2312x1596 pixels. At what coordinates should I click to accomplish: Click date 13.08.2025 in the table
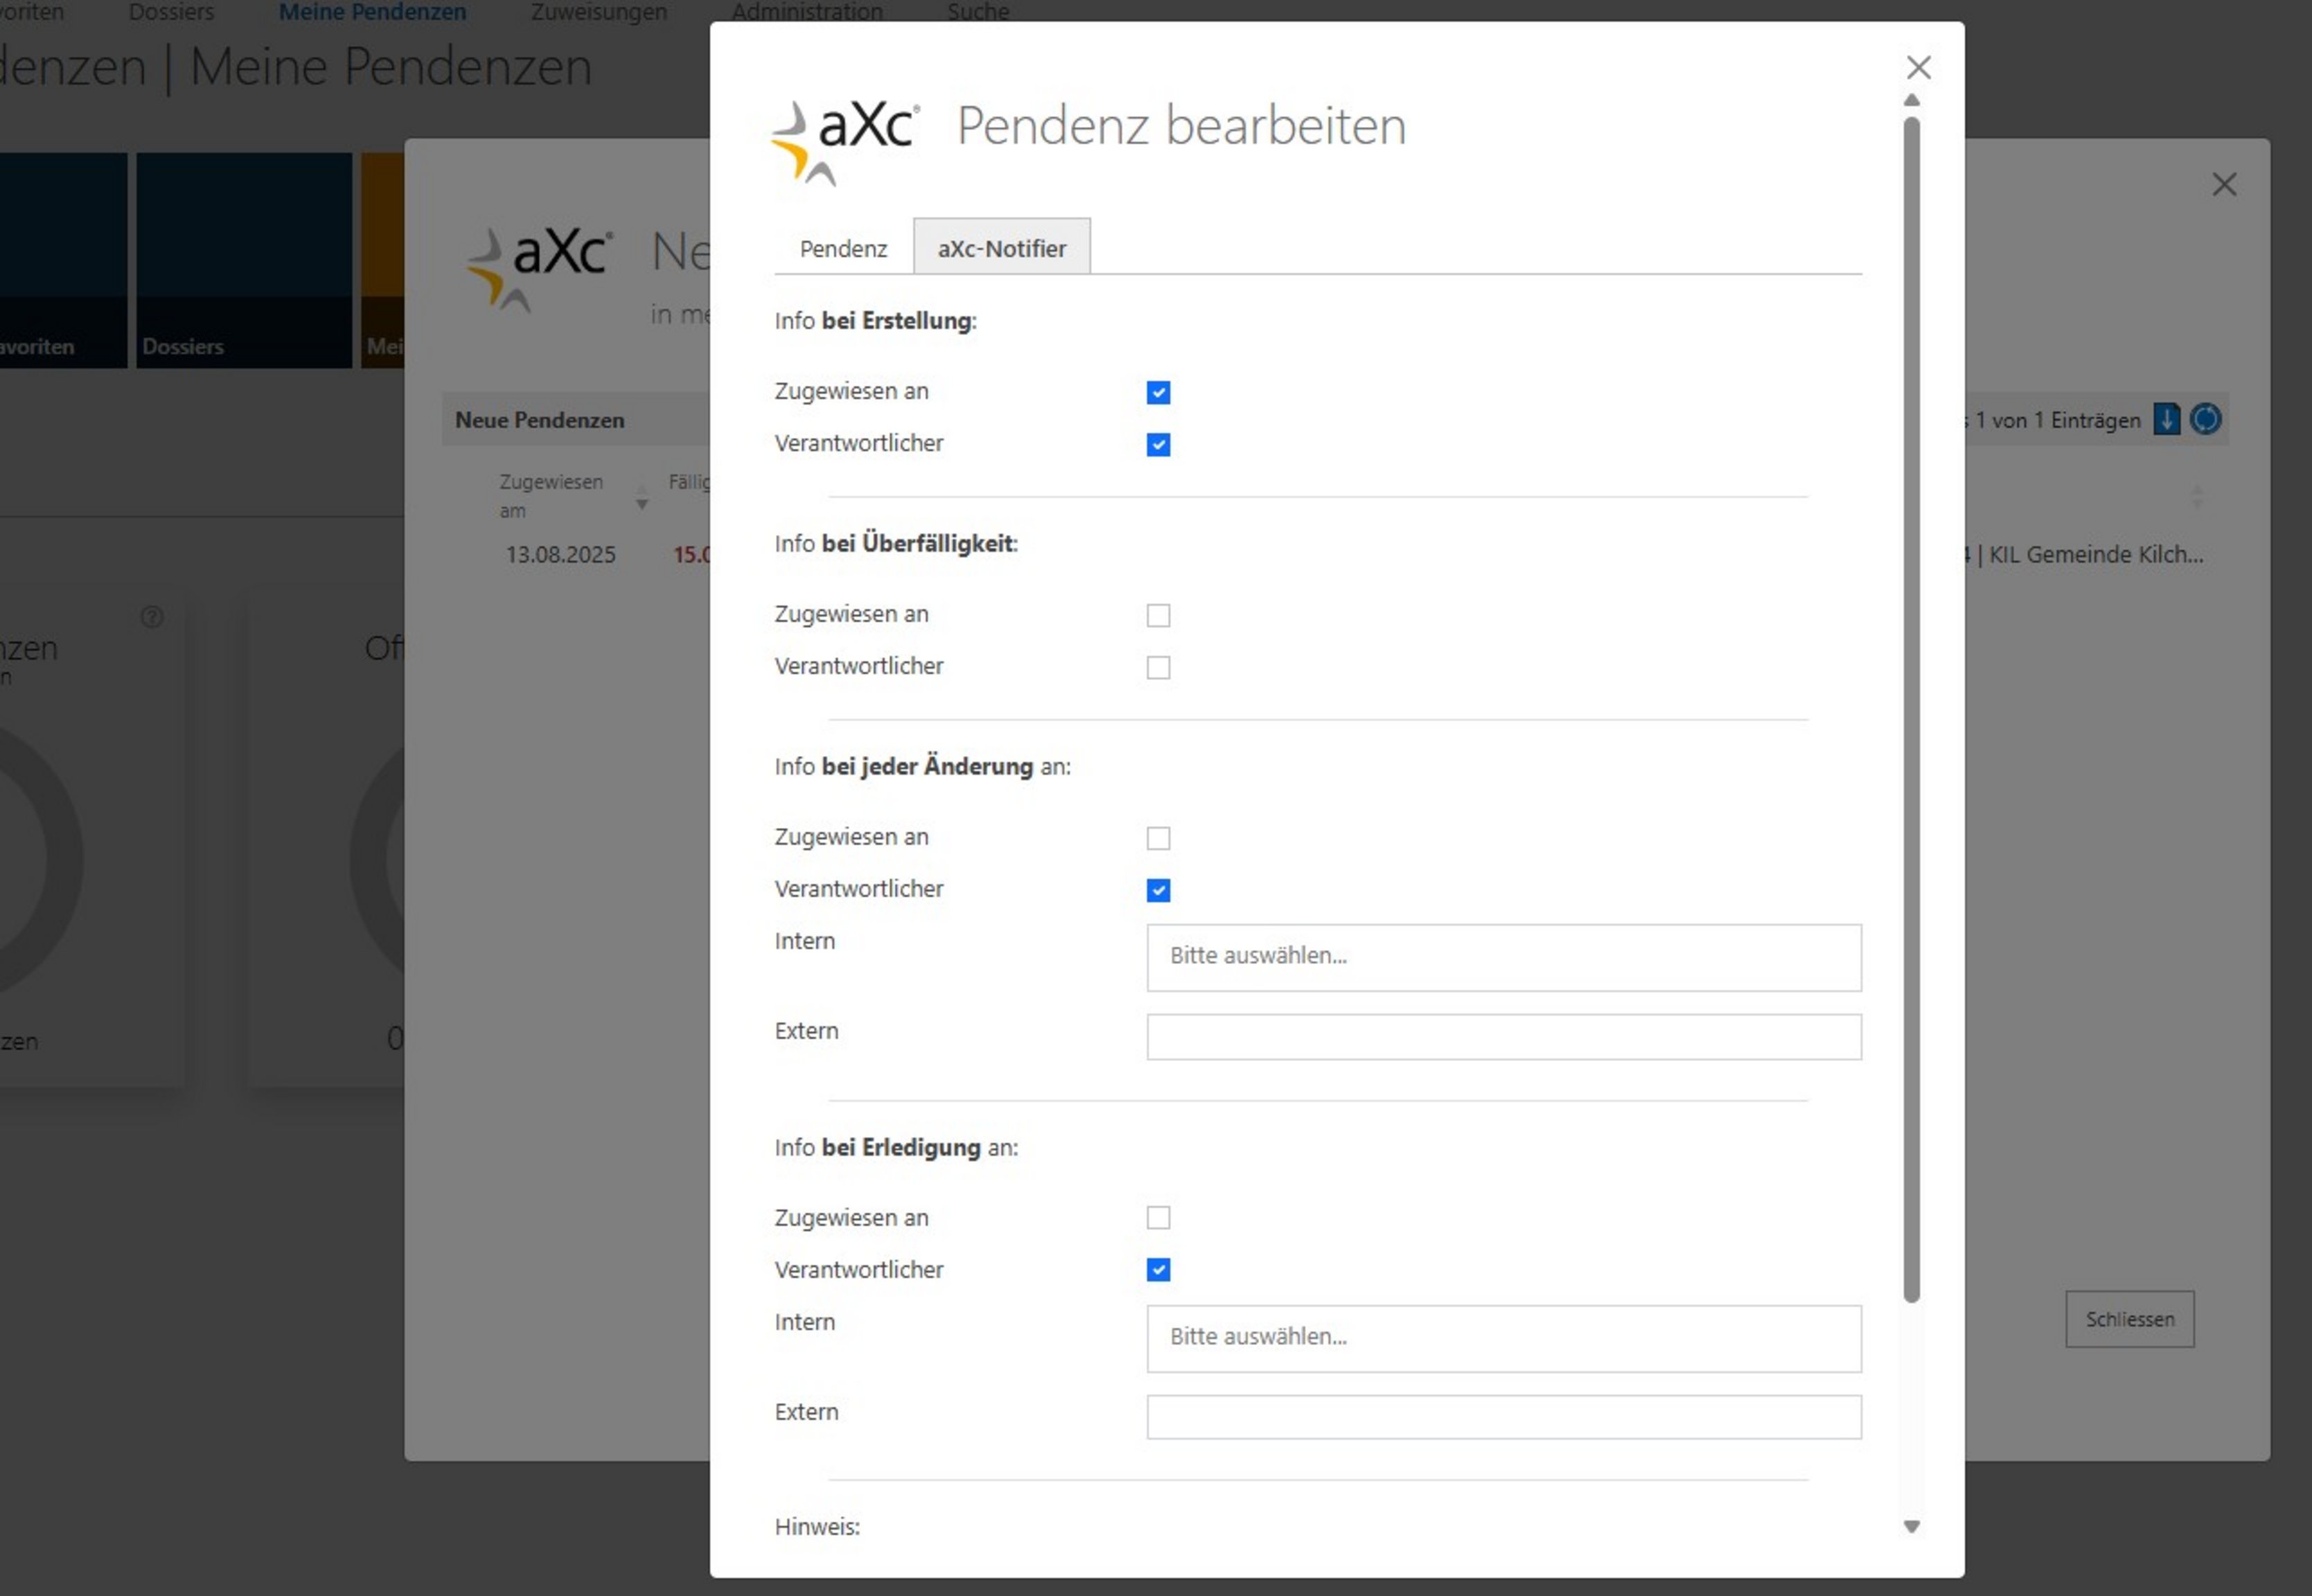(560, 554)
